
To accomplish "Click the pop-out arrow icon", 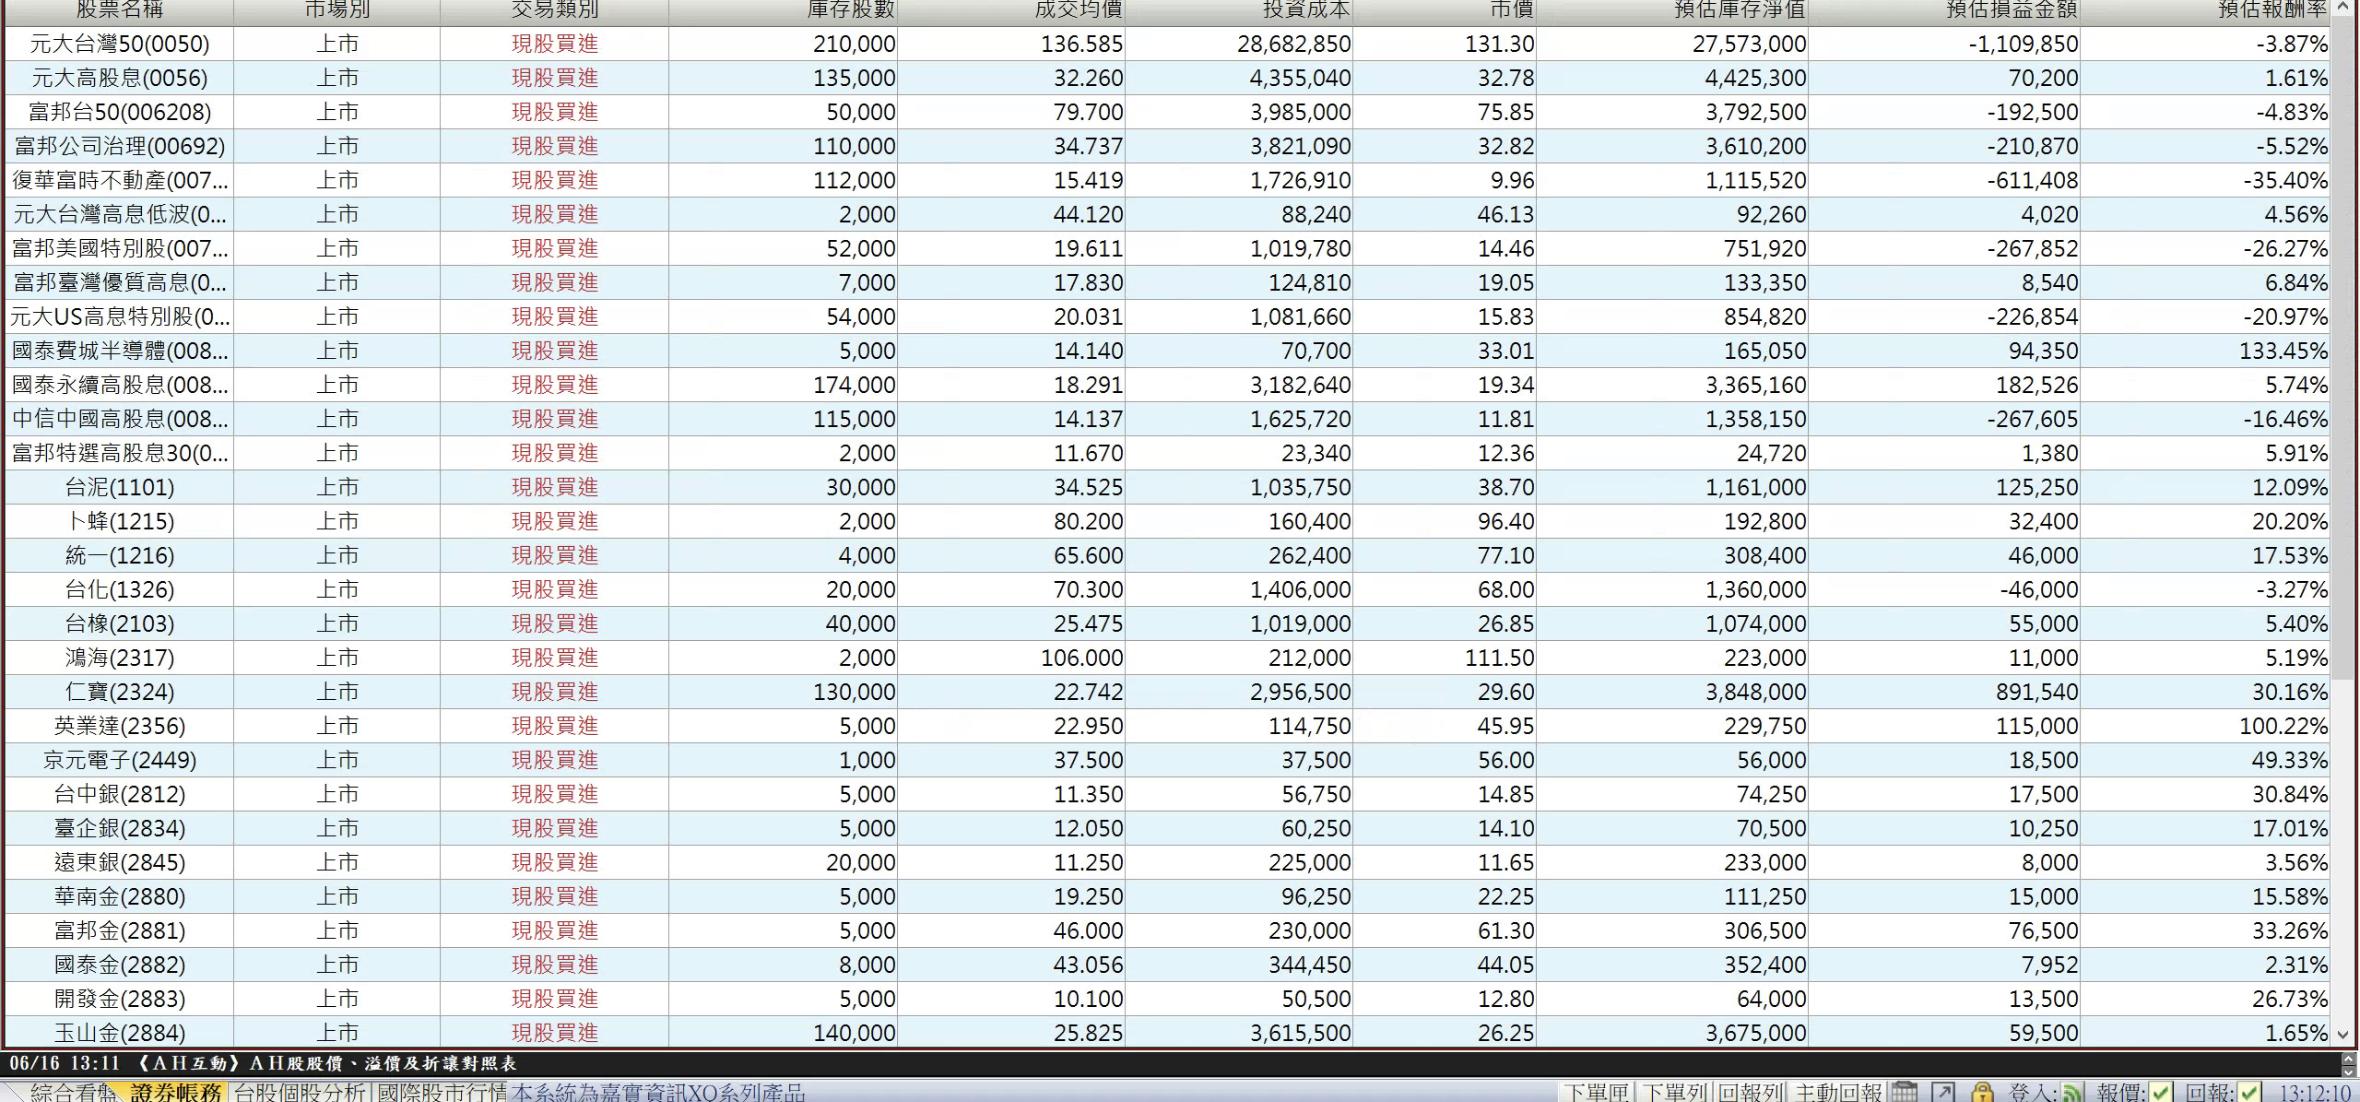I will (1942, 1092).
